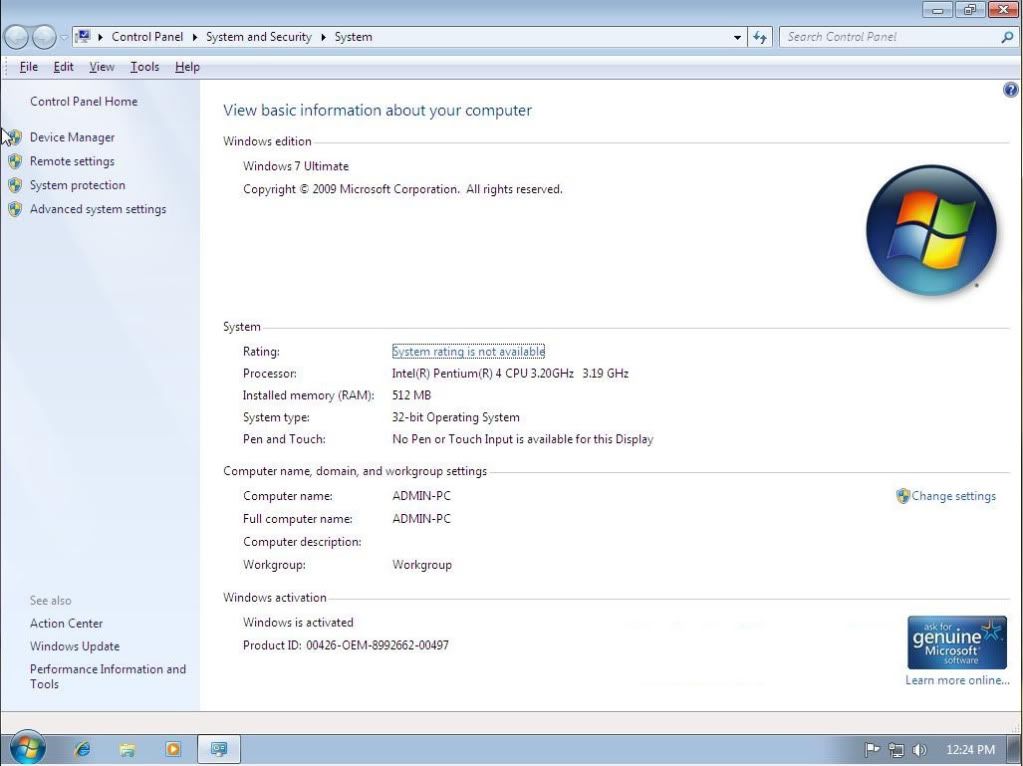Open Action Center flag in system tray
The width and height of the screenshot is (1023, 766).
[872, 750]
